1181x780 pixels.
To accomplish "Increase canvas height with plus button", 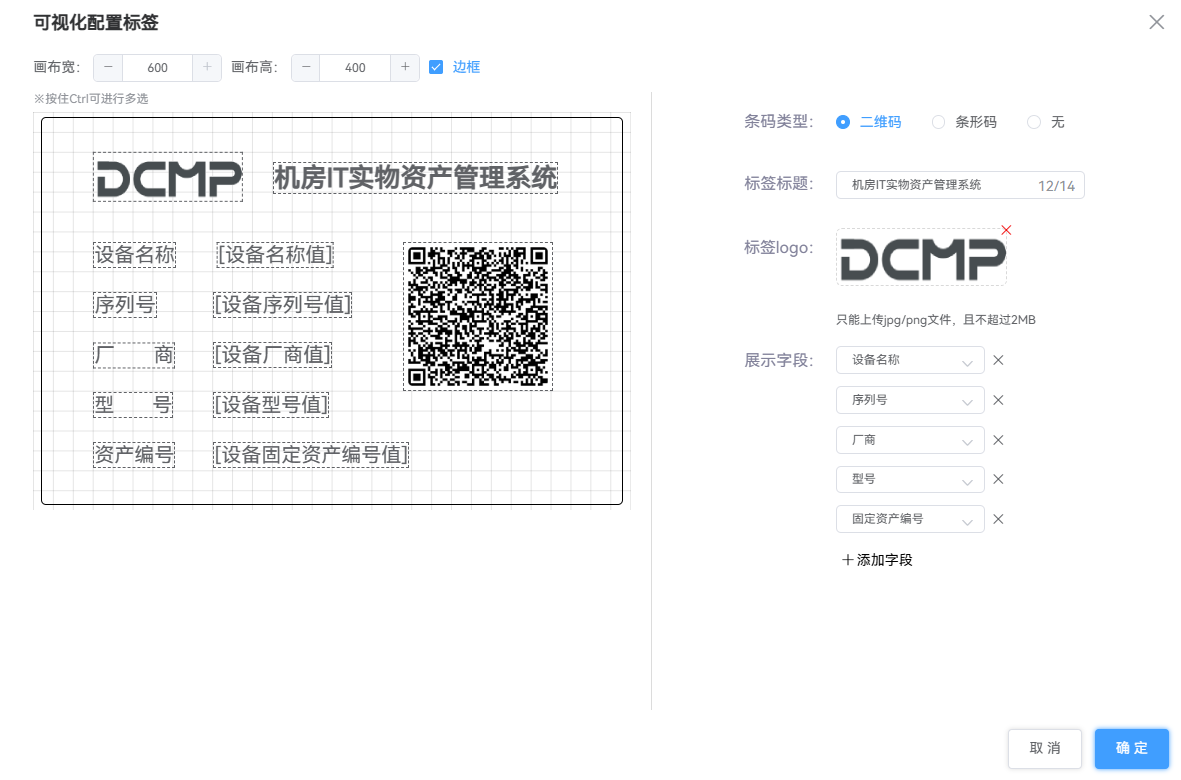I will pos(404,68).
